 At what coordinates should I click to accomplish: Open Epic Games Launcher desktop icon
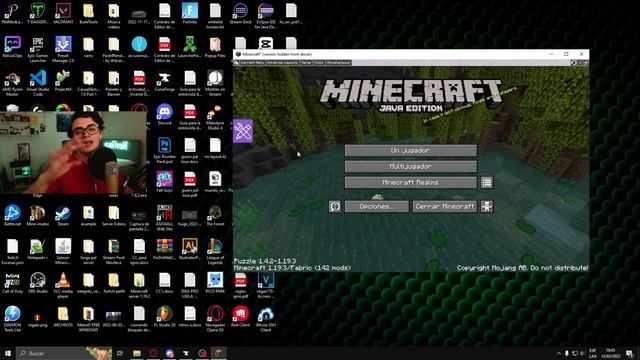tap(38, 49)
